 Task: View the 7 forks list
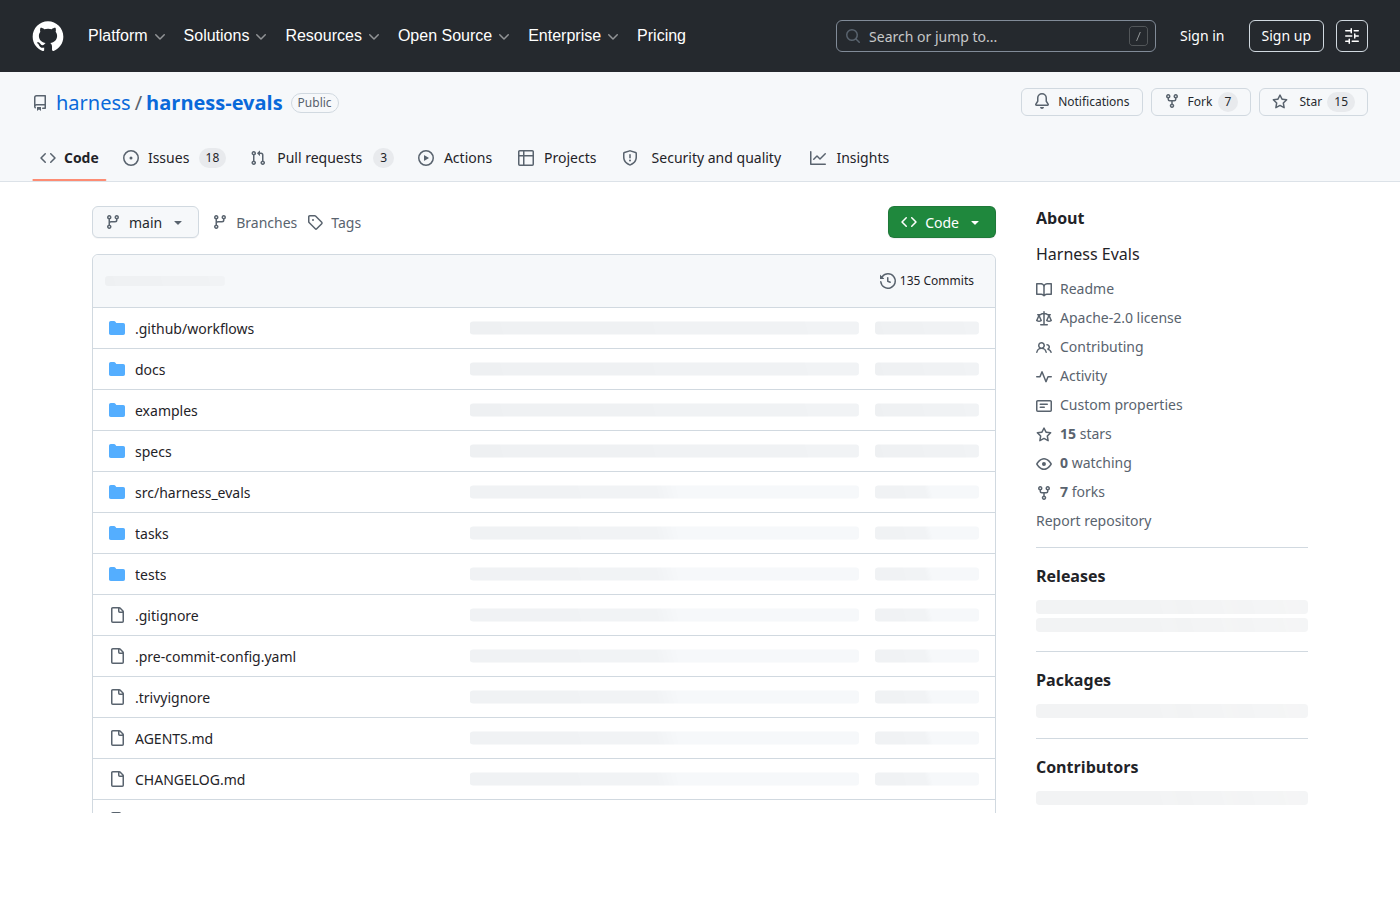pos(1071,492)
